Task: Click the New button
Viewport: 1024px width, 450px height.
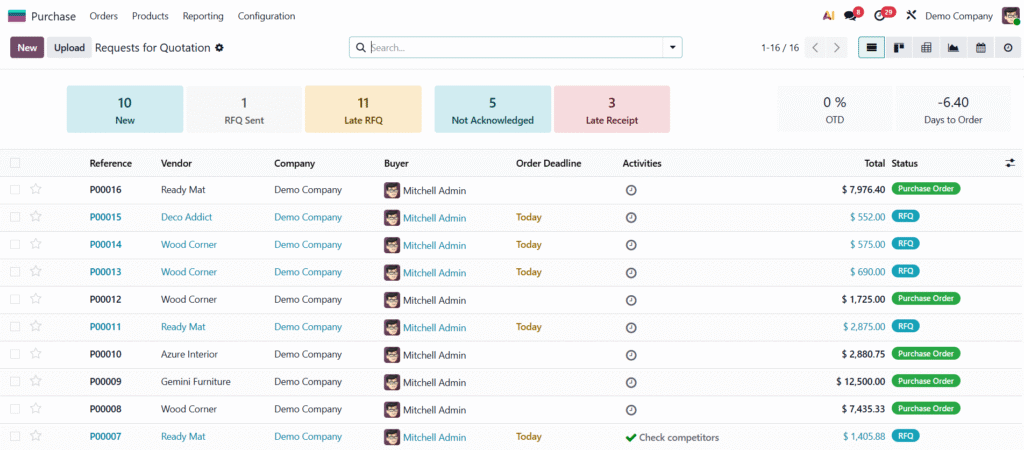Action: pos(27,48)
